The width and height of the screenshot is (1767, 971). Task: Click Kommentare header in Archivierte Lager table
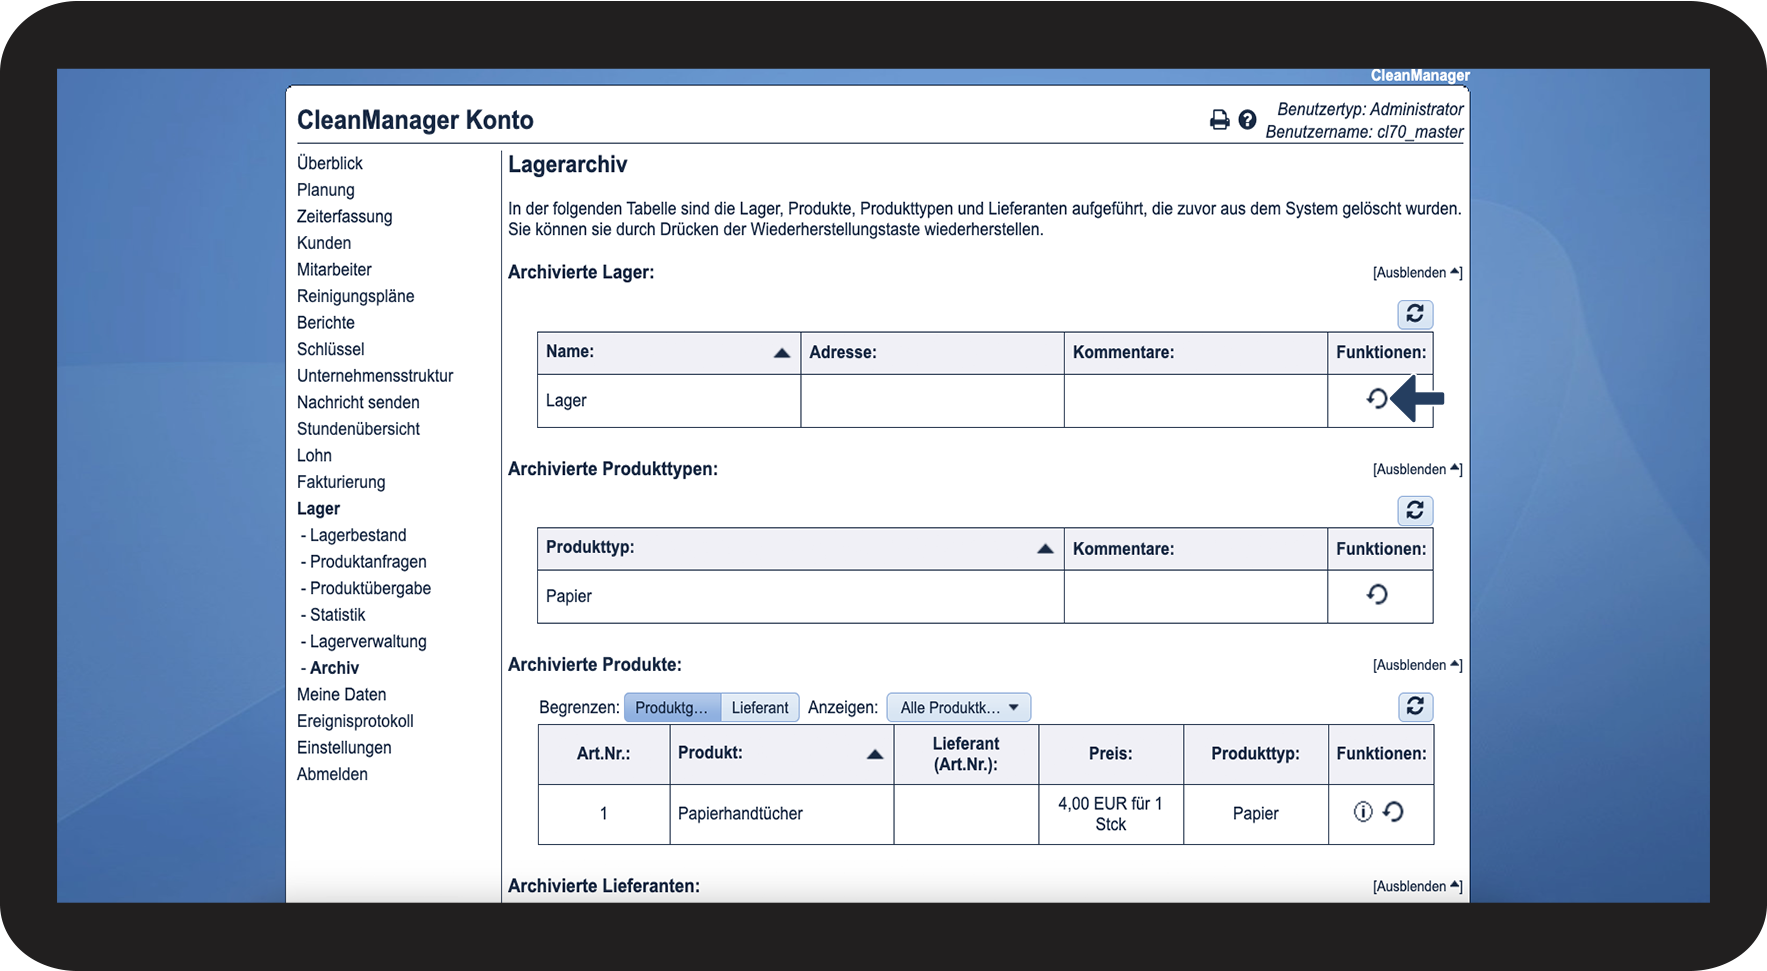1196,353
